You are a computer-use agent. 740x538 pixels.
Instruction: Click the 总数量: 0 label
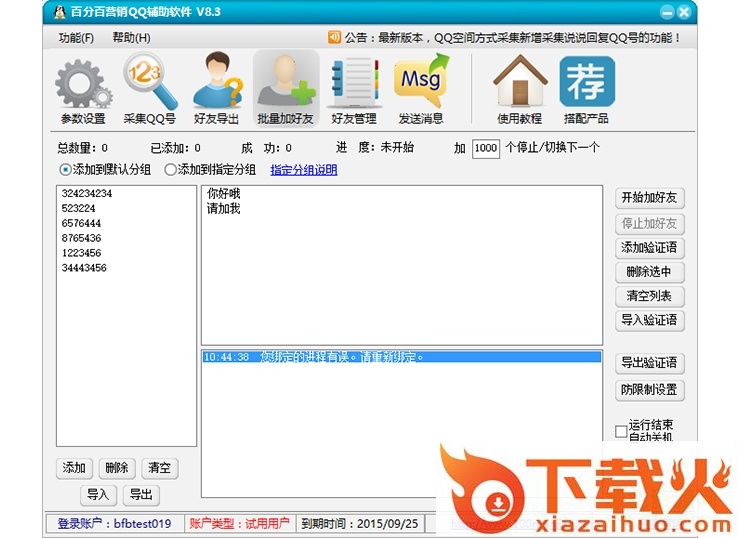point(83,148)
